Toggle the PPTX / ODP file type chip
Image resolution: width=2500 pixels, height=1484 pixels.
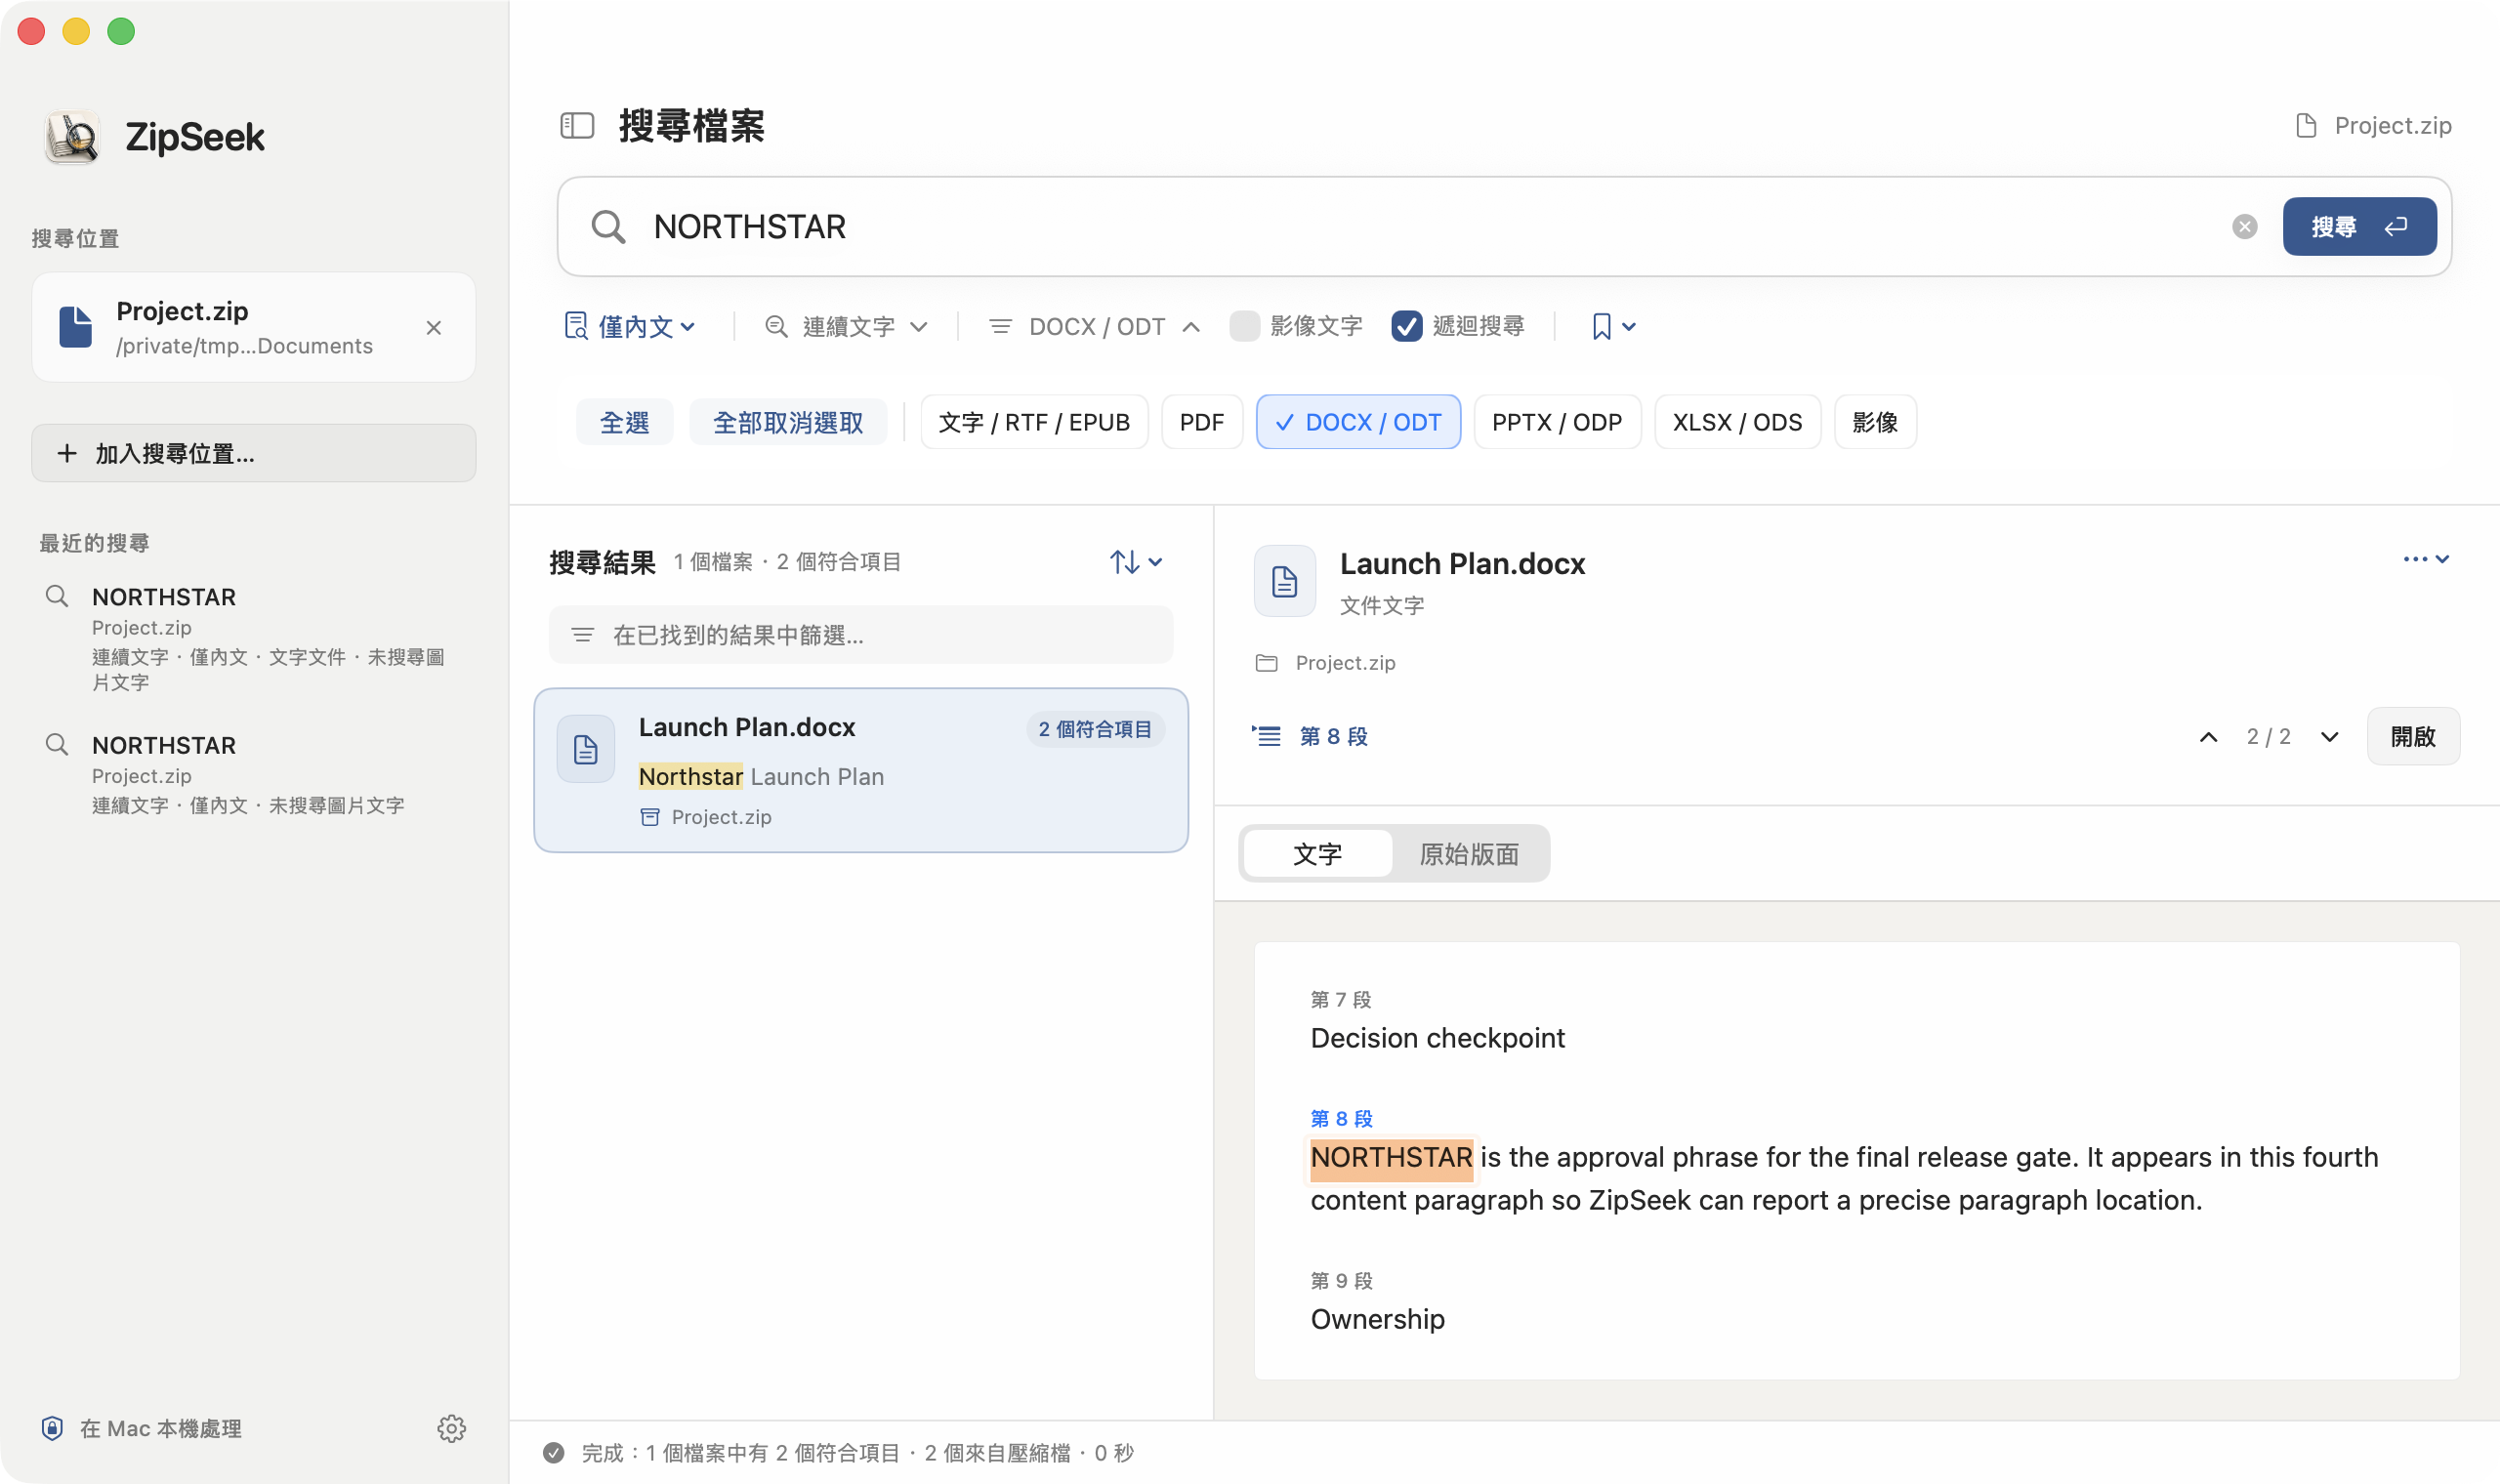[1557, 423]
